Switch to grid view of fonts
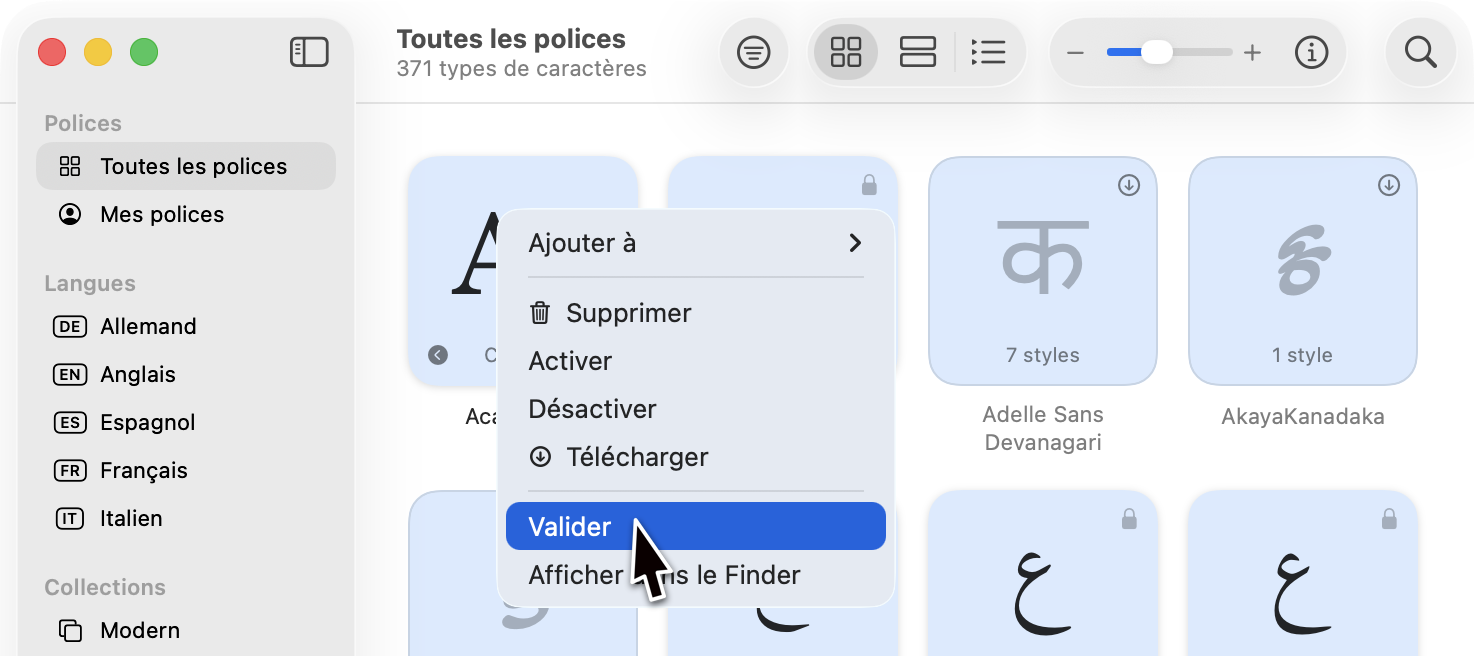 845,52
